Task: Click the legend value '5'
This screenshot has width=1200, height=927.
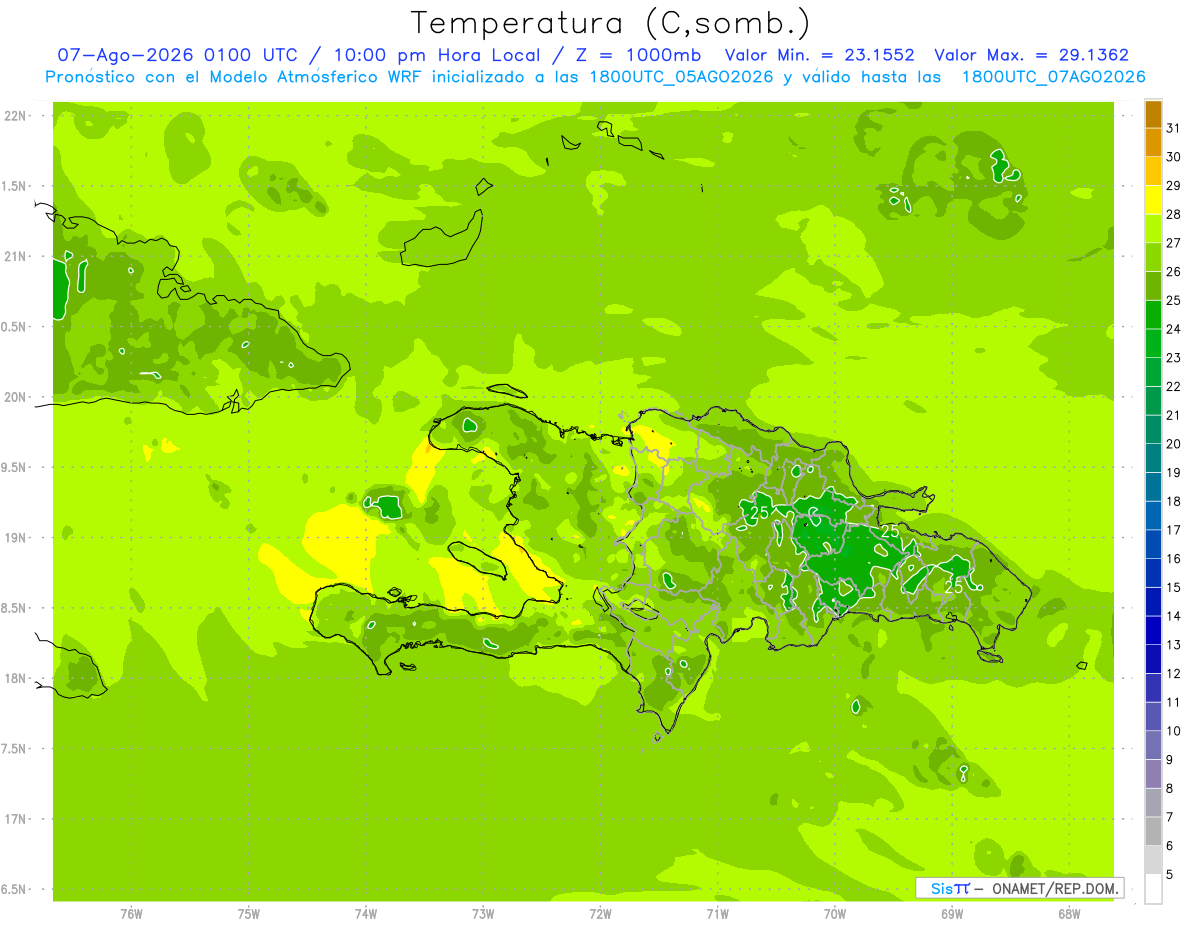Action: (x=1169, y=874)
